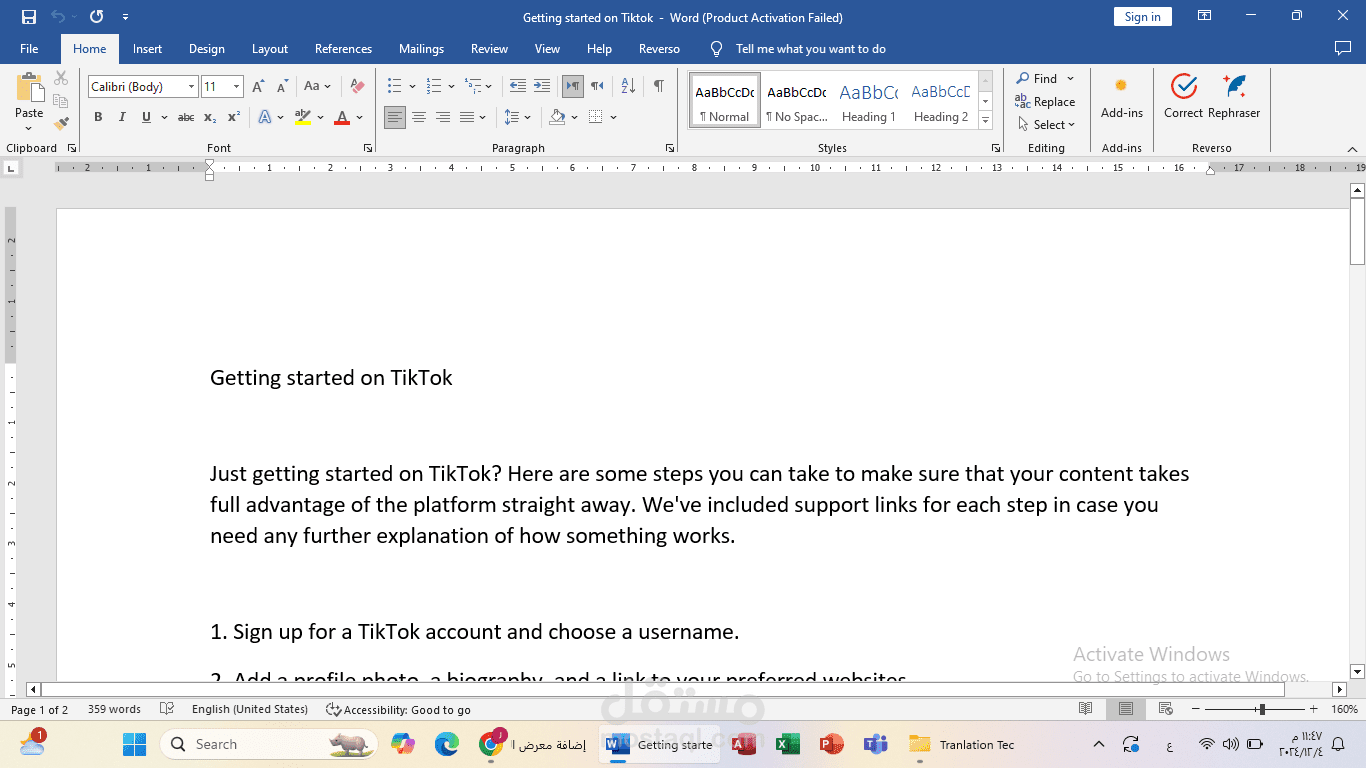This screenshot has height=768, width=1366.
Task: Click the vertical scrollbar down arrow
Action: pyautogui.click(x=1357, y=672)
